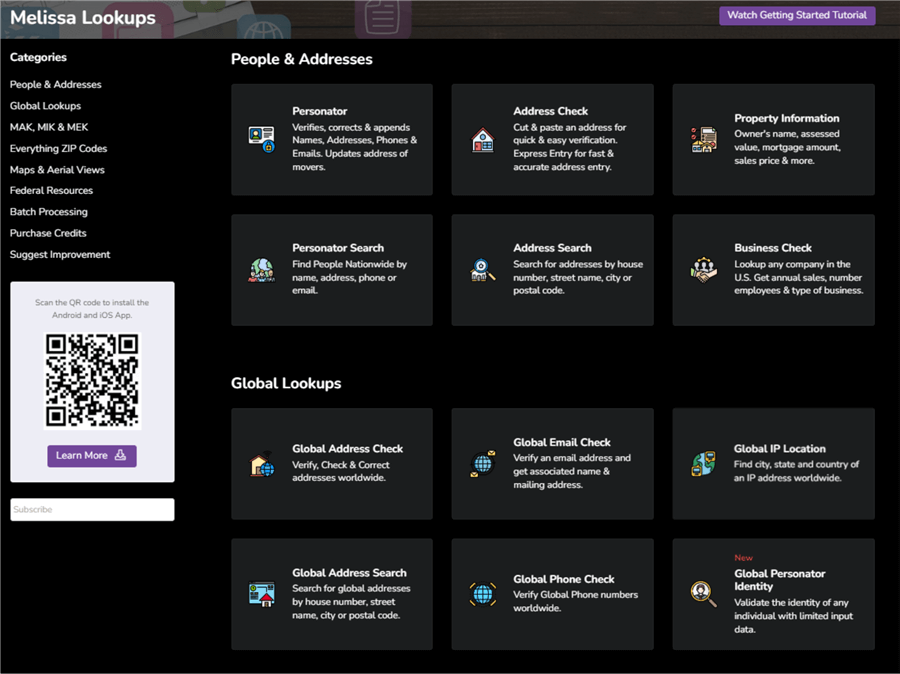This screenshot has height=674, width=900.
Task: Click the Global Address Check house-globe icon
Action: click(262, 464)
